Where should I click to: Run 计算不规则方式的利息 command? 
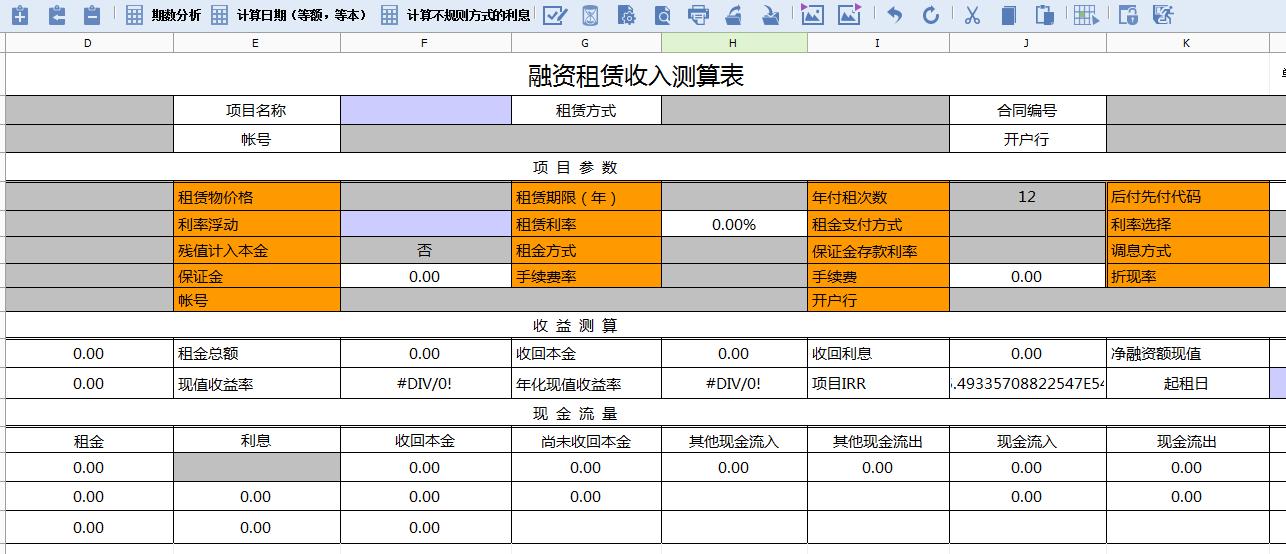tap(456, 15)
